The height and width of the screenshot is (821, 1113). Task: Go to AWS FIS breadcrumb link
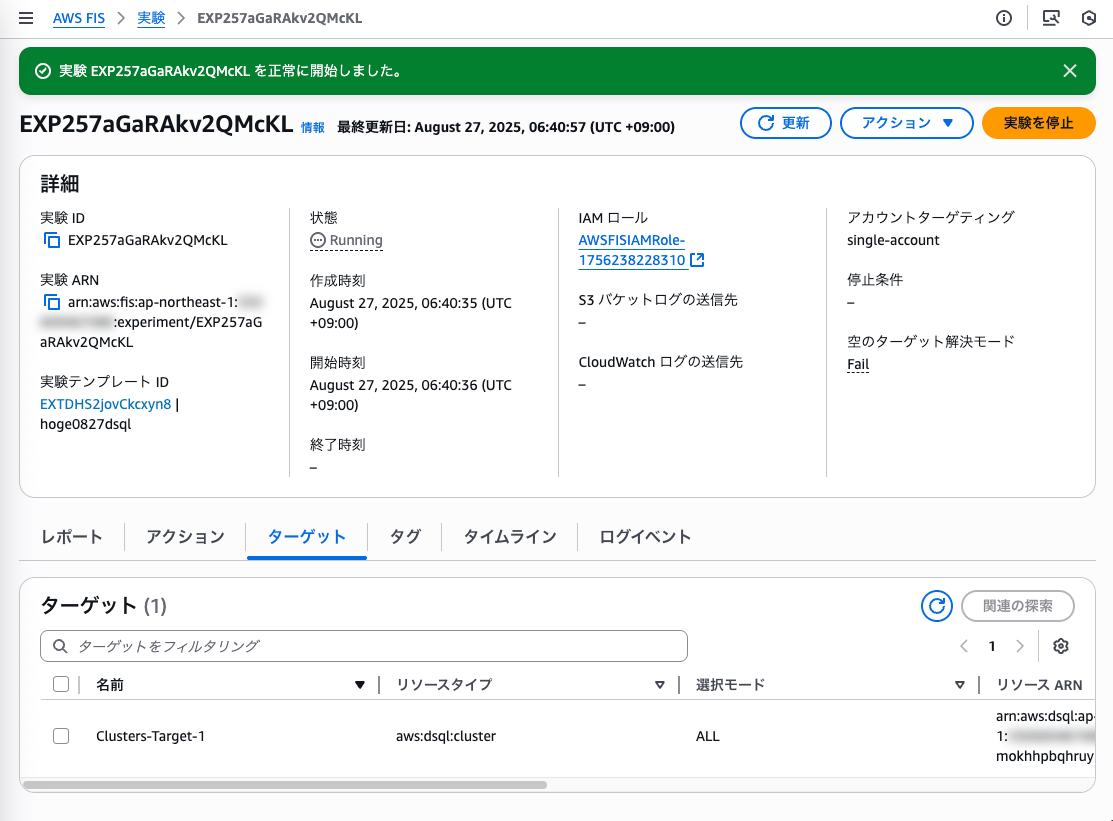(x=79, y=18)
